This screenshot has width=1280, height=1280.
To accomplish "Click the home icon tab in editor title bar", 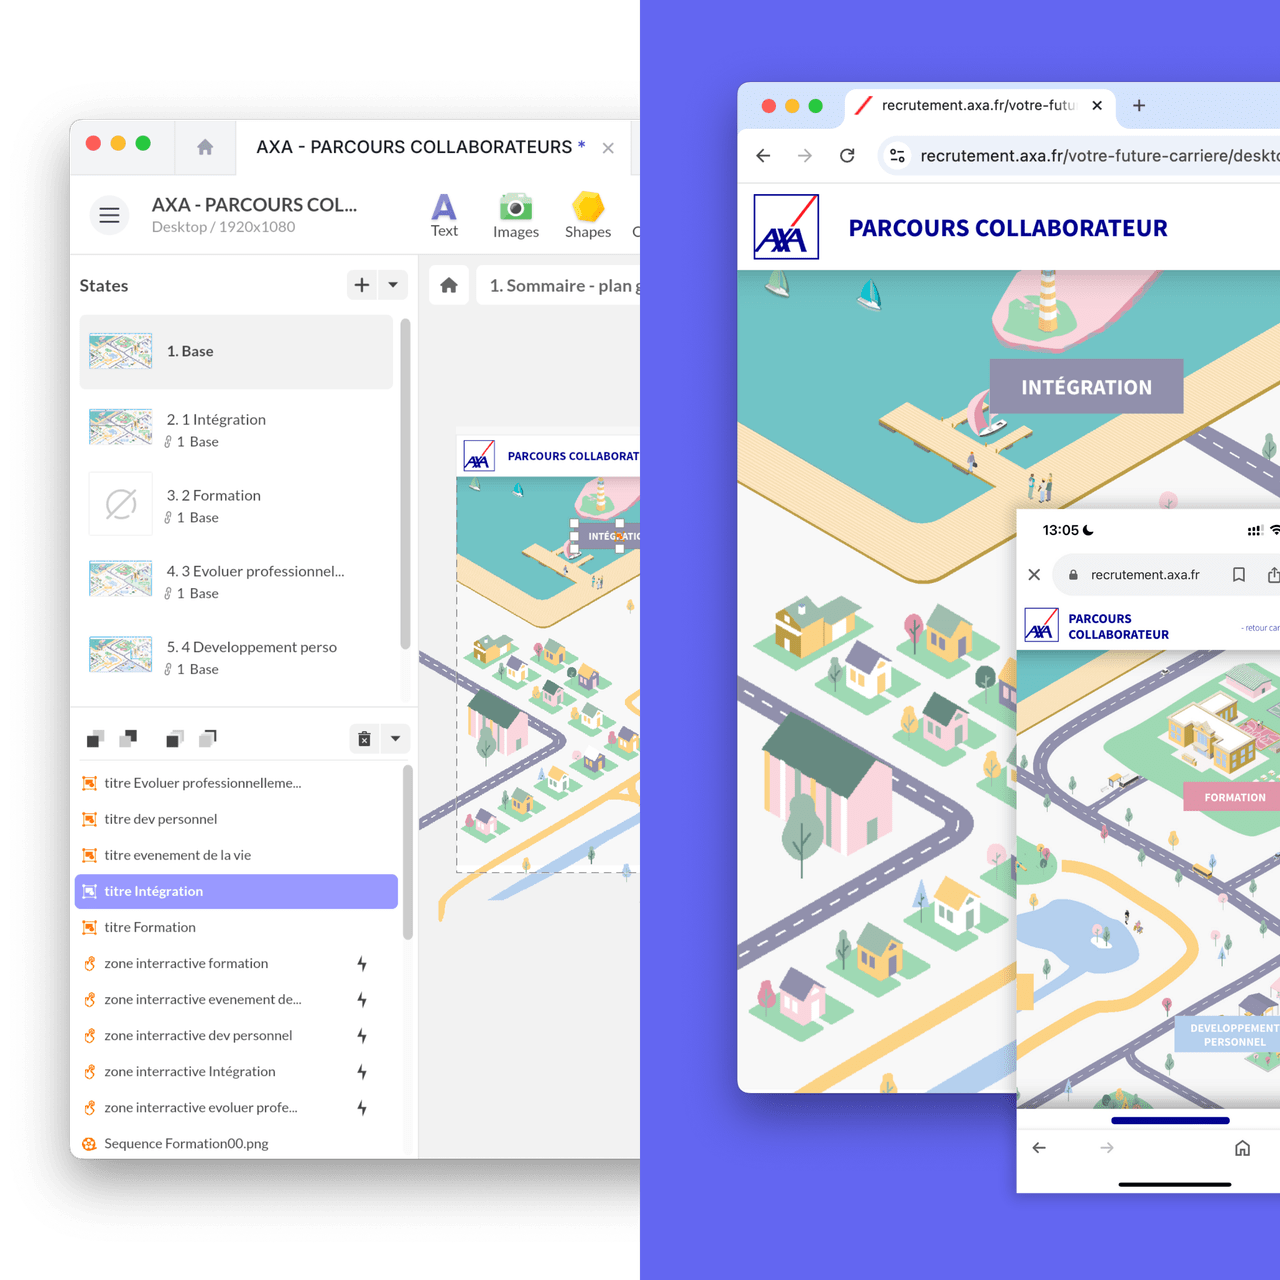I will pos(205,147).
